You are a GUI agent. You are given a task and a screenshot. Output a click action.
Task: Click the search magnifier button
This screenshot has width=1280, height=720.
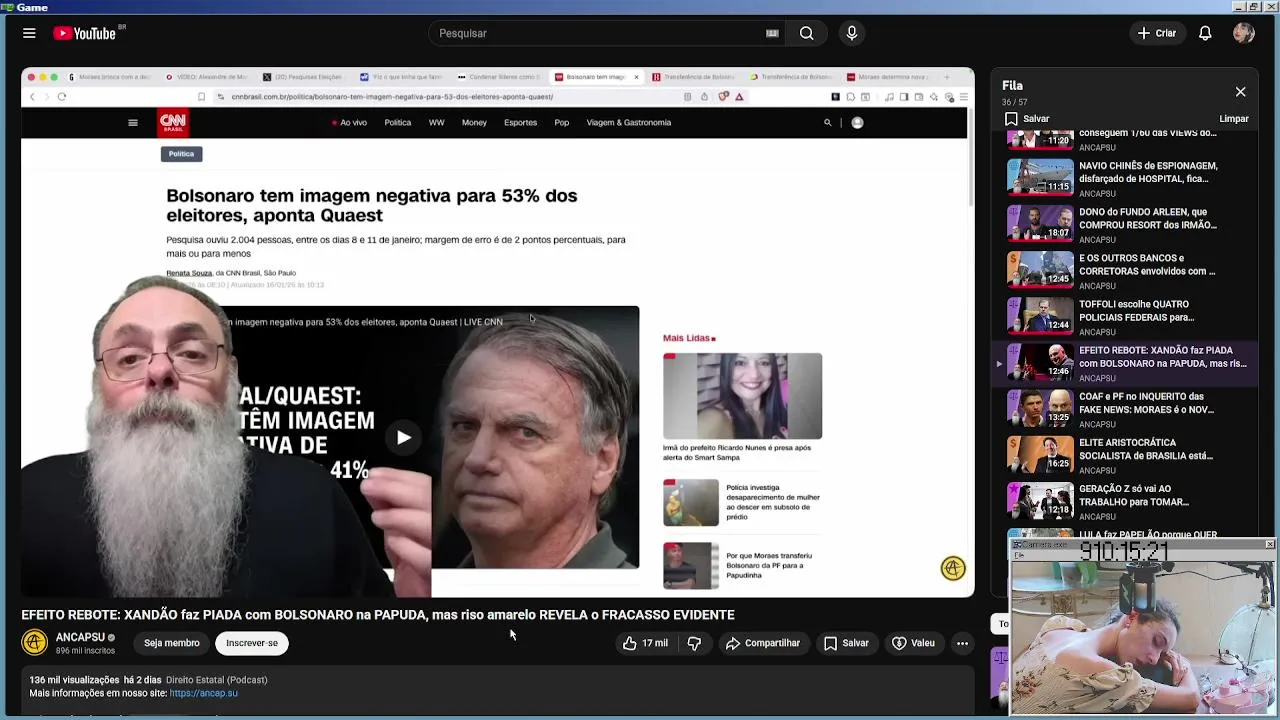coord(806,33)
